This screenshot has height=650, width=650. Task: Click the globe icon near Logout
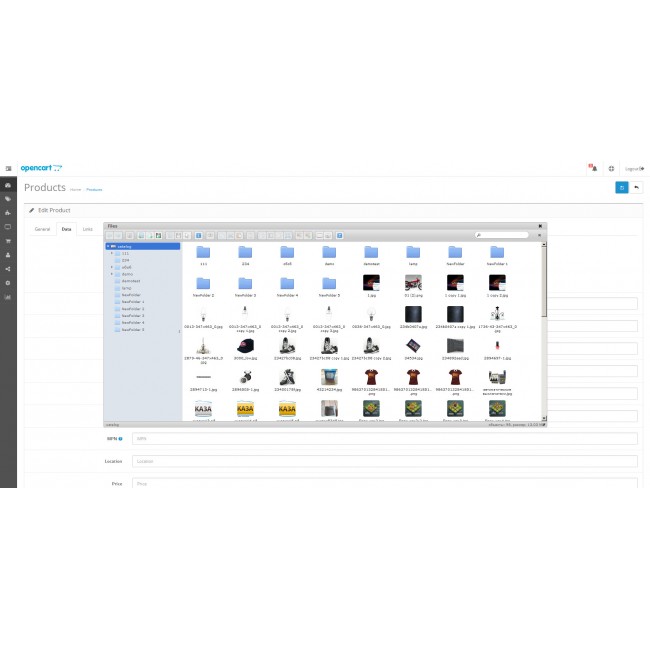click(x=611, y=168)
